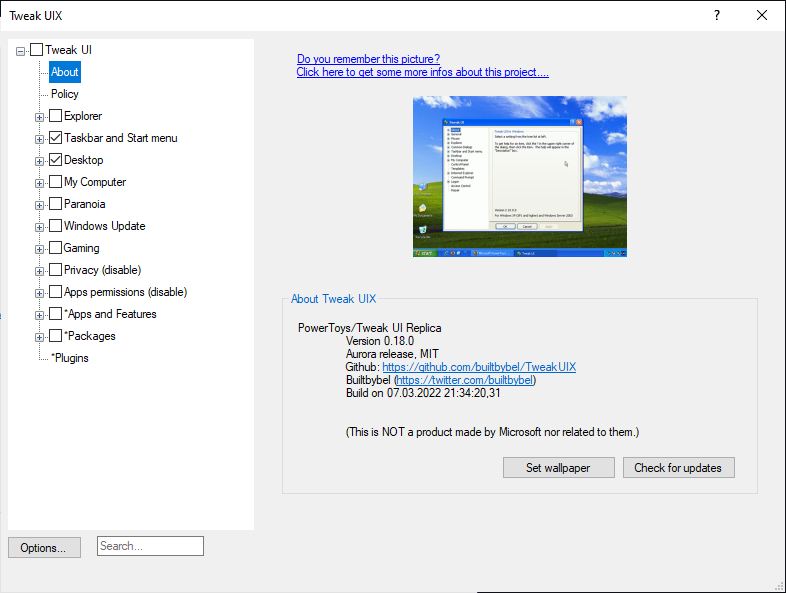Click the 'Aurora release, MIT' text

(x=392, y=354)
